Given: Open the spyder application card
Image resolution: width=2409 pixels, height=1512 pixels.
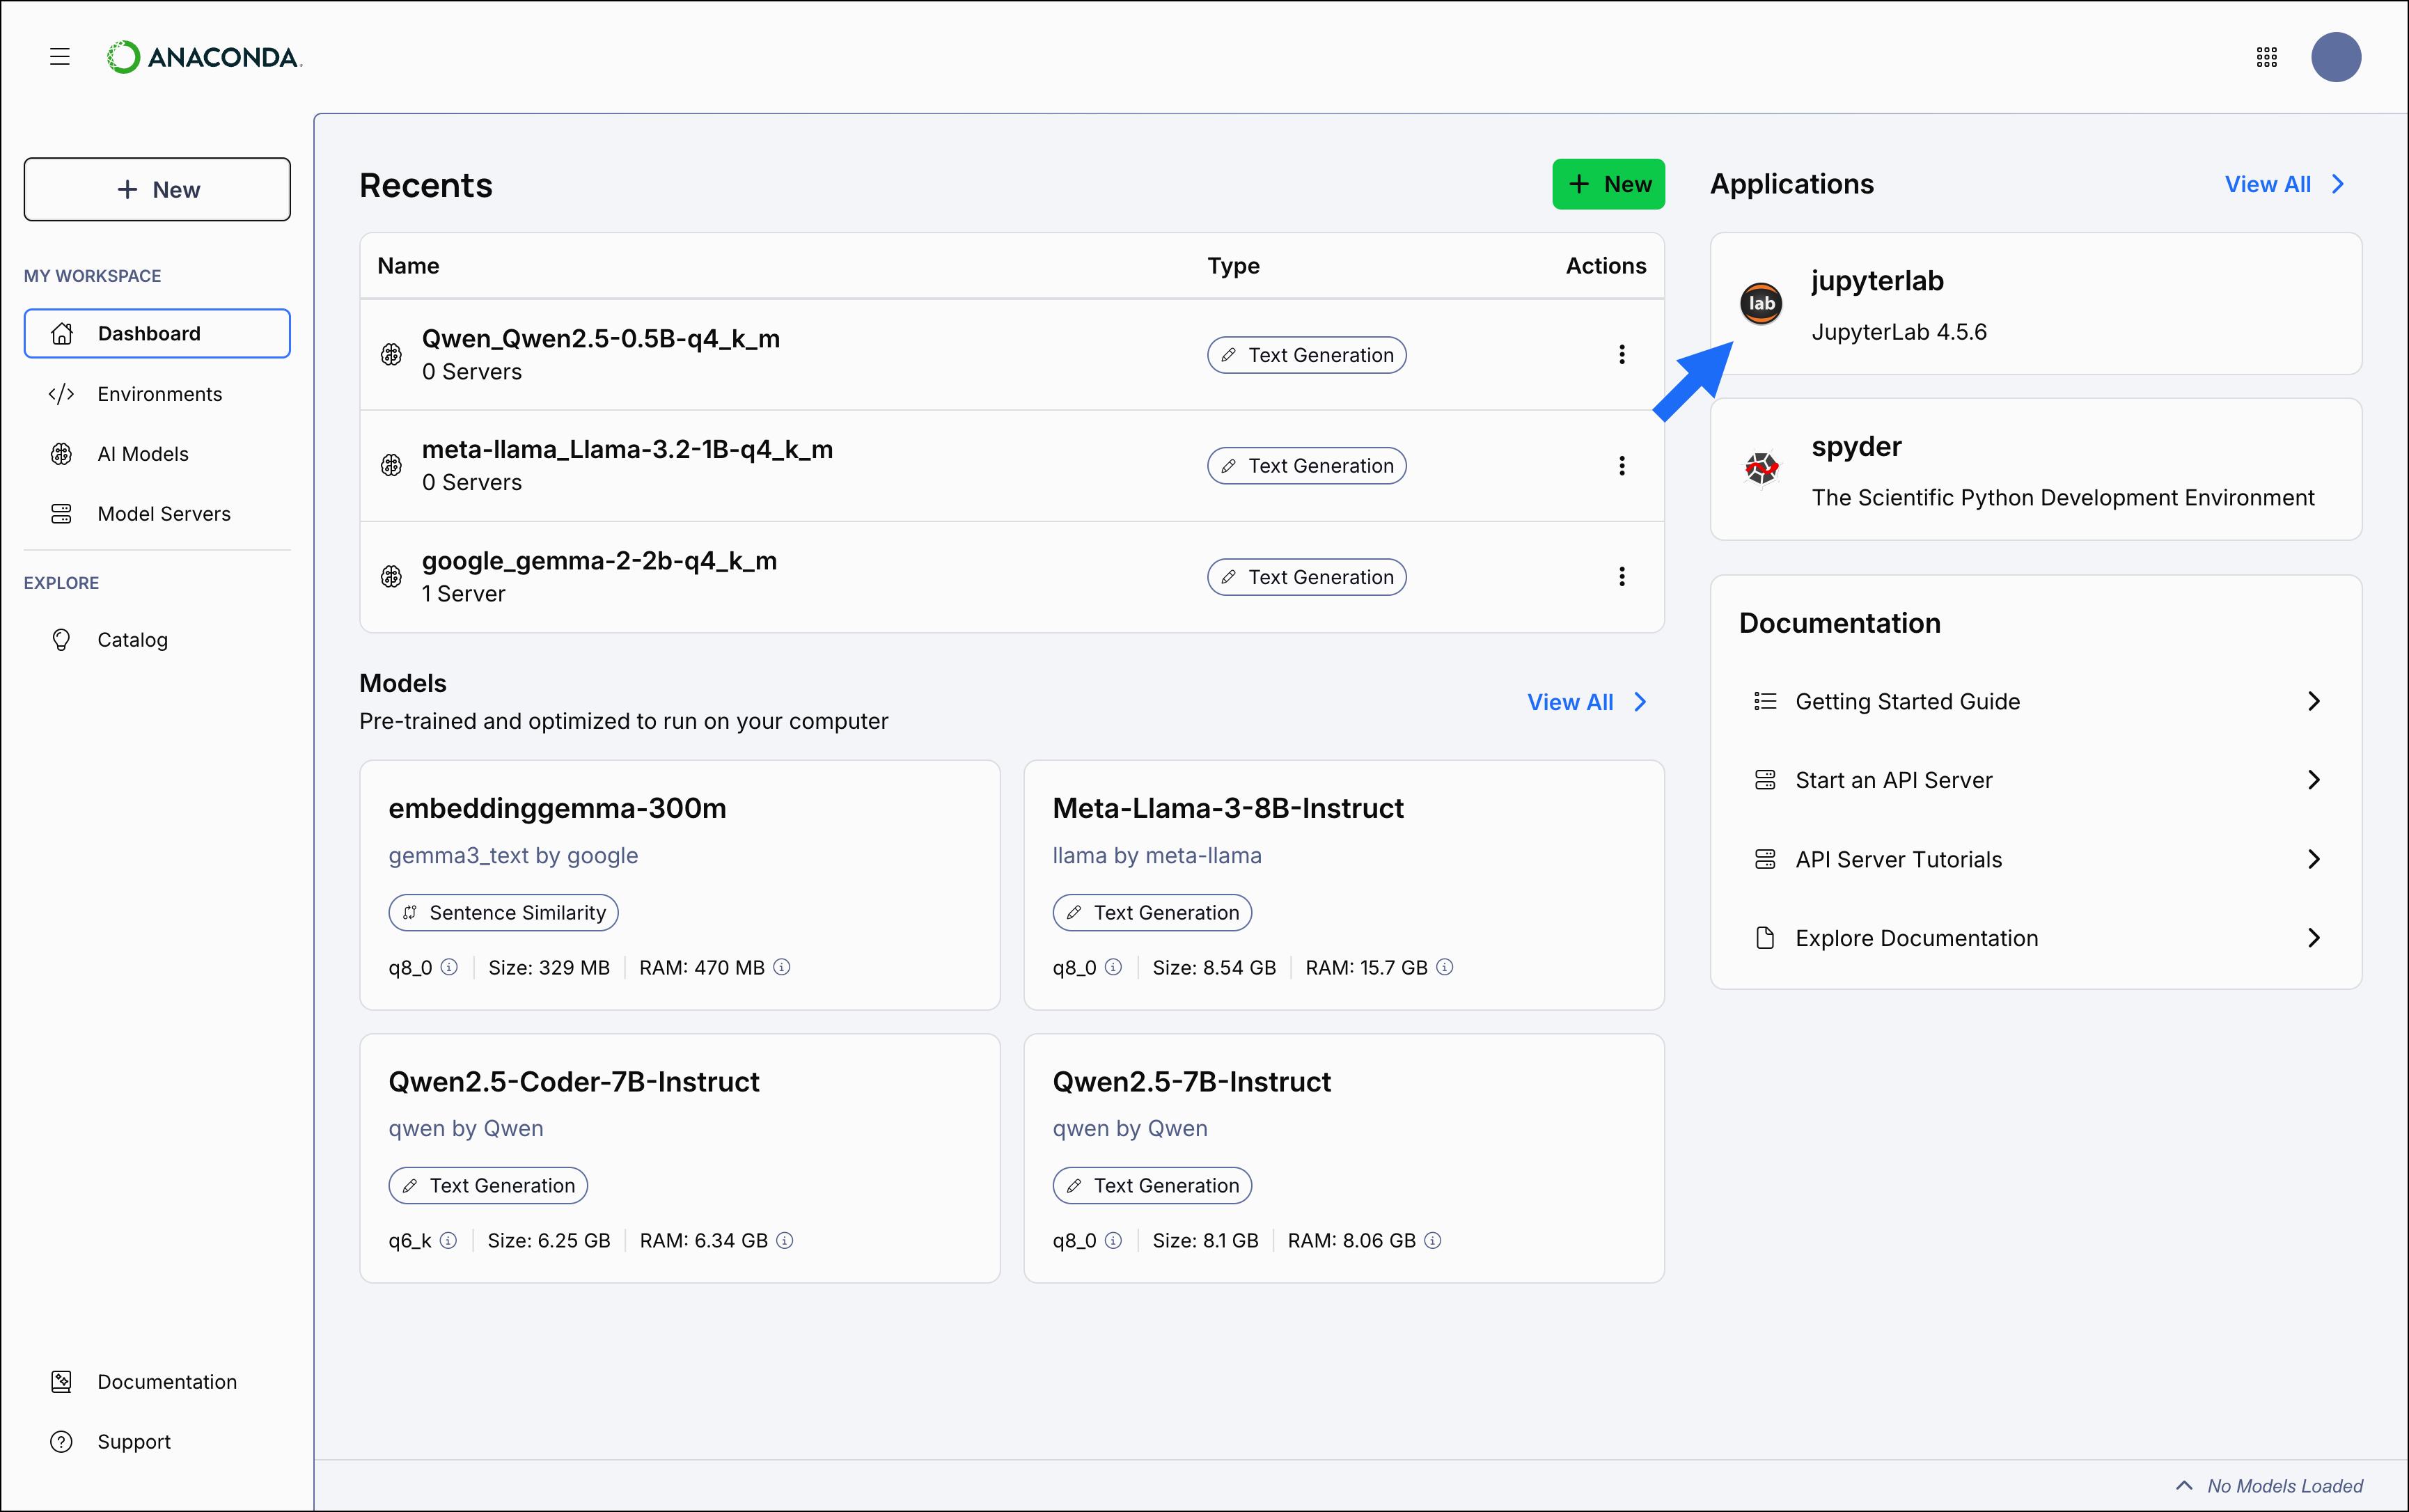Looking at the screenshot, I should pos(2036,469).
